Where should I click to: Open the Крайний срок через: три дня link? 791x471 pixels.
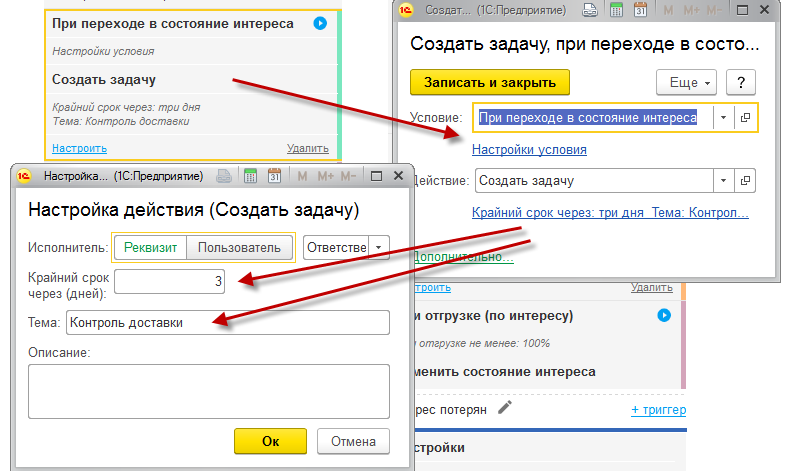[610, 213]
